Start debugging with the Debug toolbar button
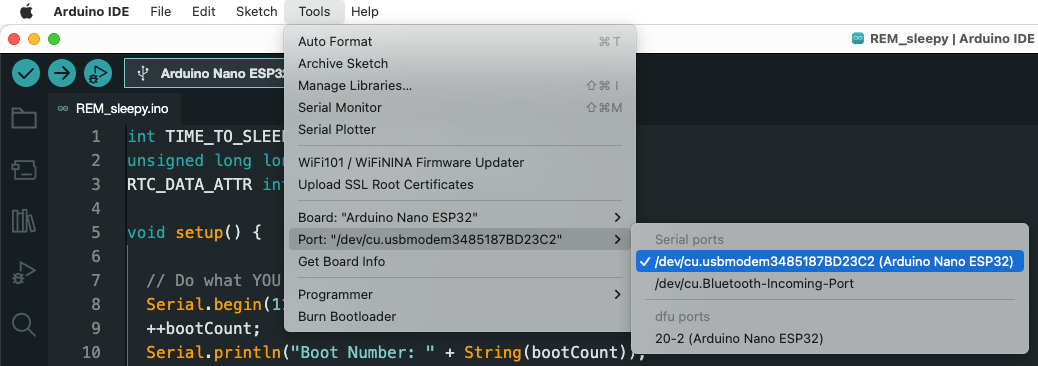 (98, 73)
